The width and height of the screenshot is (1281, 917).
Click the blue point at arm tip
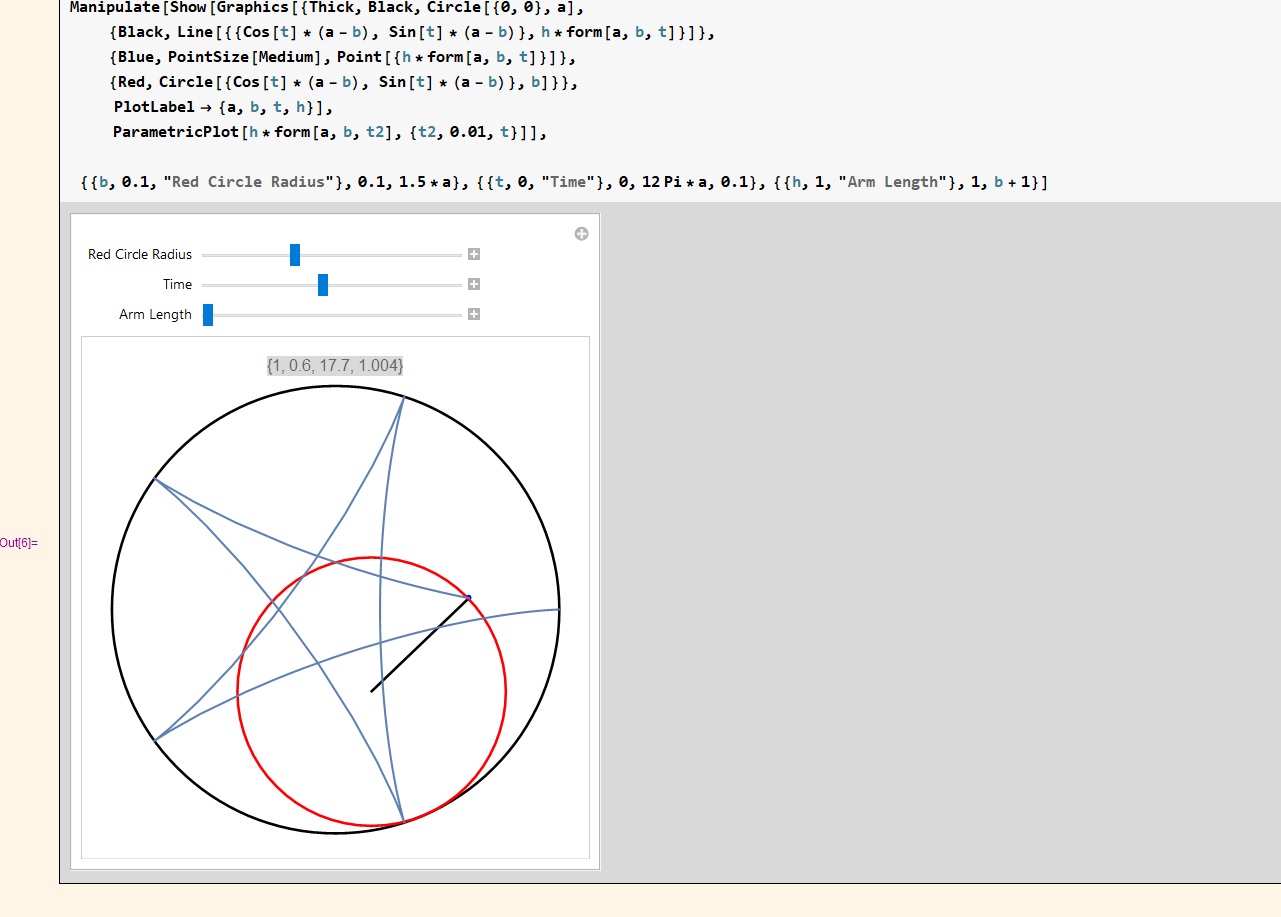[x=468, y=598]
